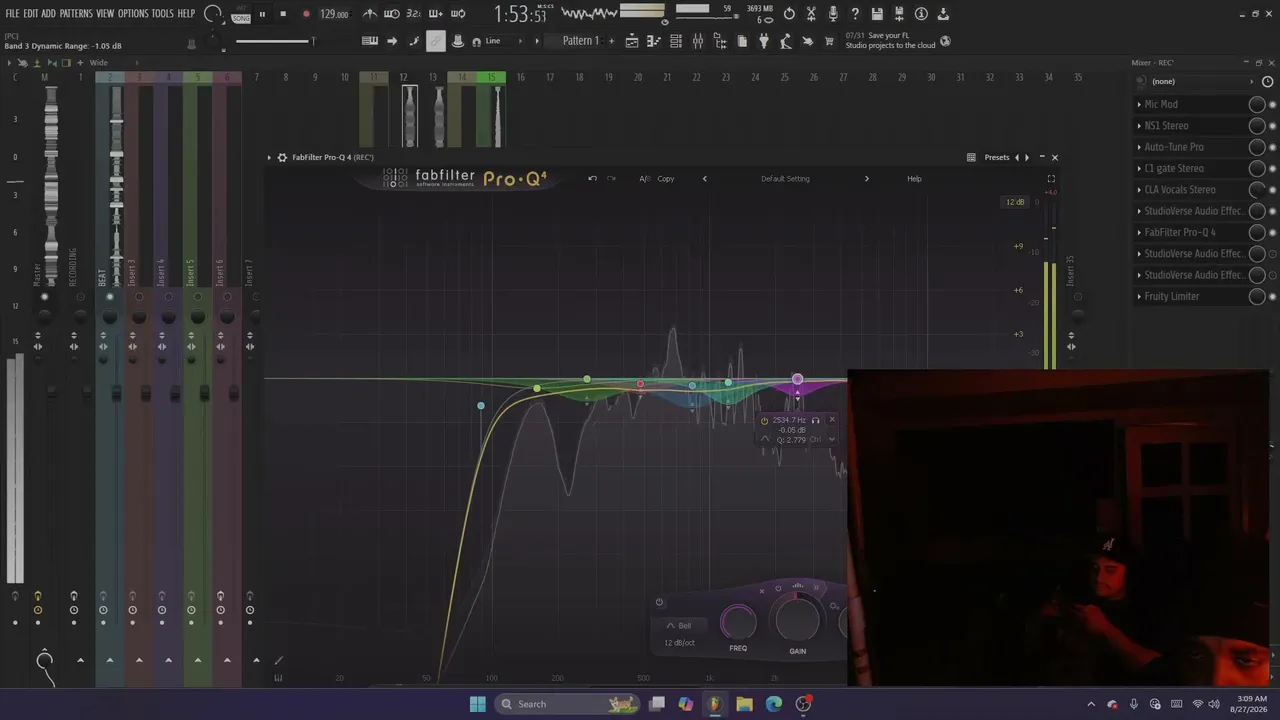Toggle the C1 gate Stereo enable knob
The width and height of the screenshot is (1280, 720).
pos(1257,168)
